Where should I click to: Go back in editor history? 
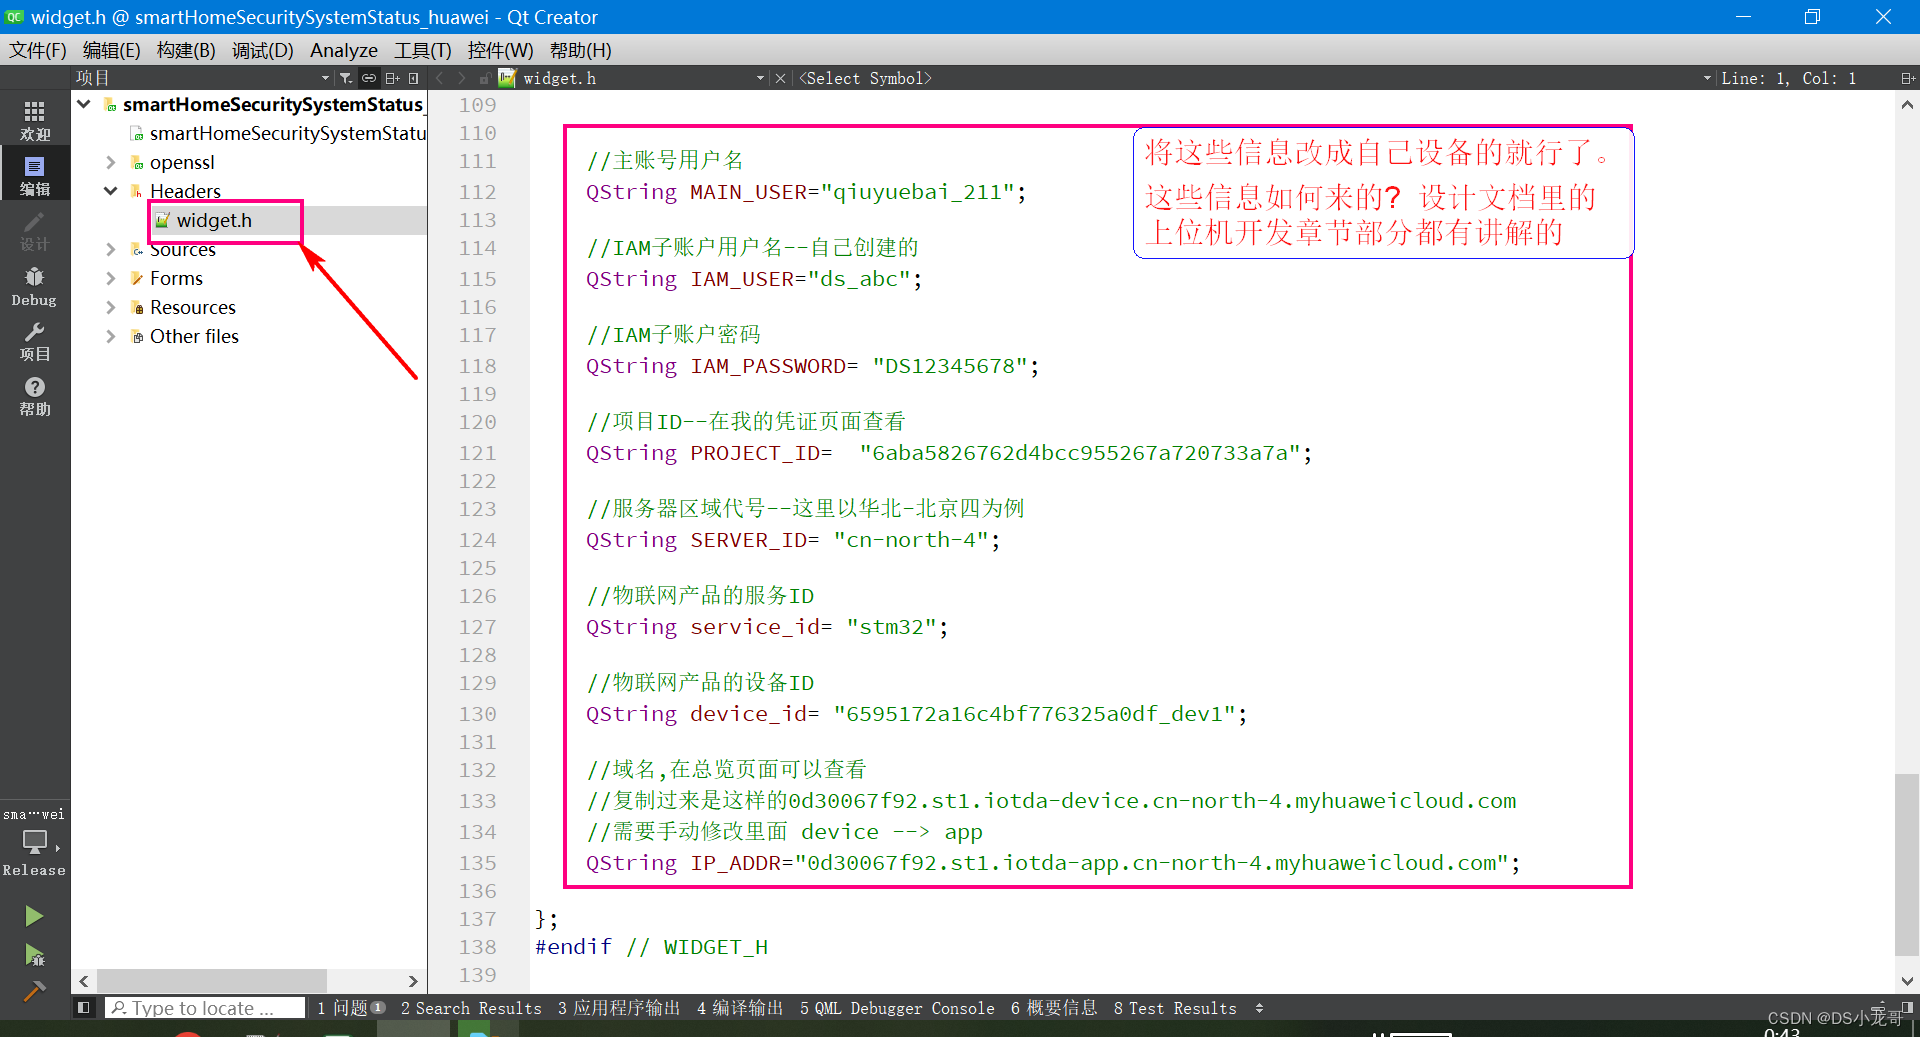click(x=440, y=78)
